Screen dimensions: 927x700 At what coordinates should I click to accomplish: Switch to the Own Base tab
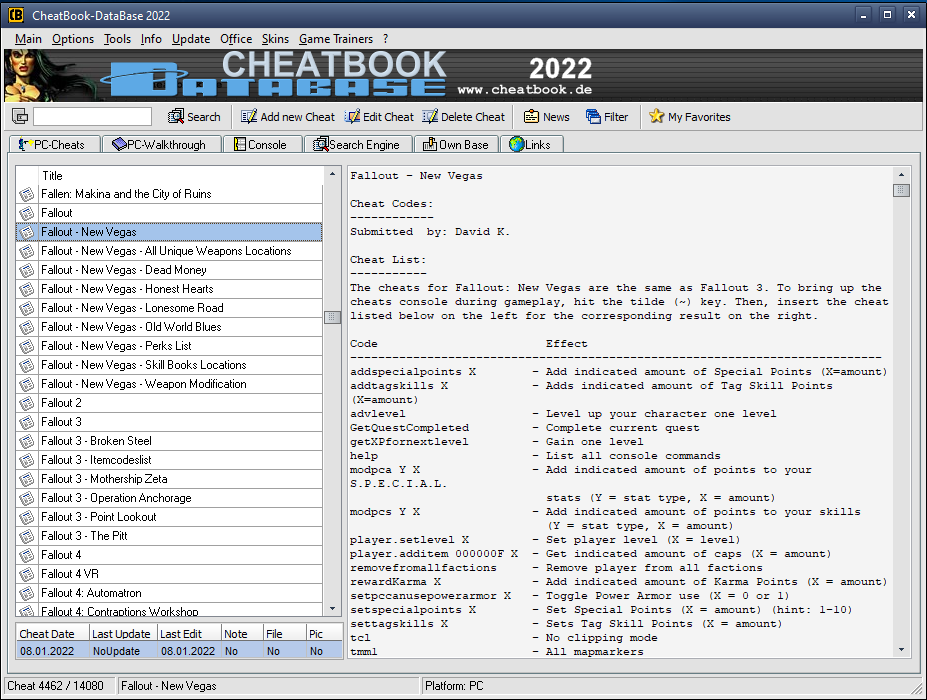456,144
